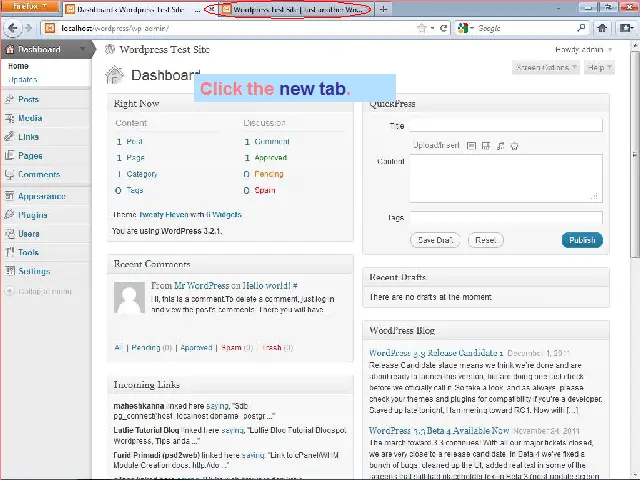Viewport: 640px width, 480px height.
Task: Click the browser Back arrow button
Action: pos(13,28)
